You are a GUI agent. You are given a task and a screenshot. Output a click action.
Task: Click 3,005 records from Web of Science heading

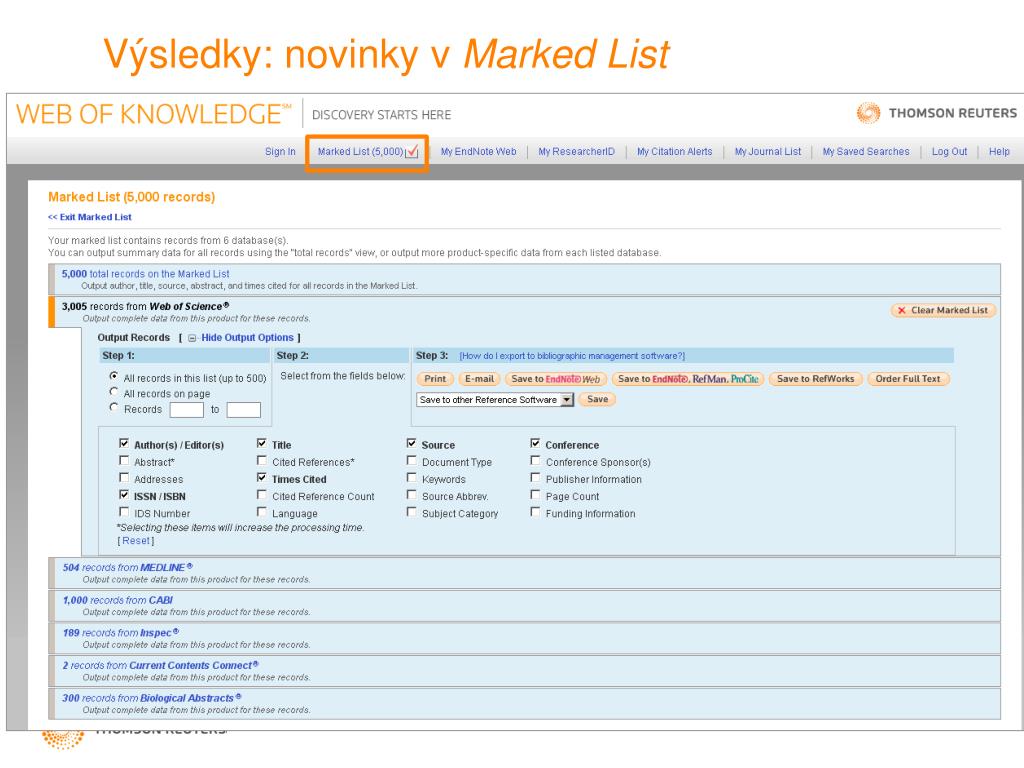click(146, 306)
